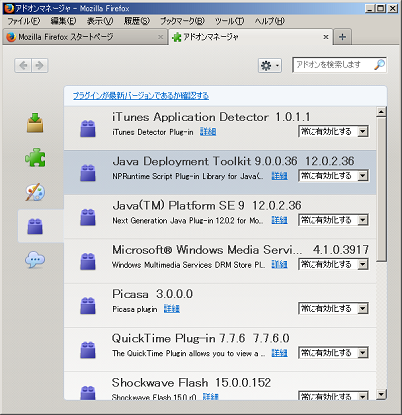Open activation dropdown for Java(TM) Platform SE 9

point(333,220)
